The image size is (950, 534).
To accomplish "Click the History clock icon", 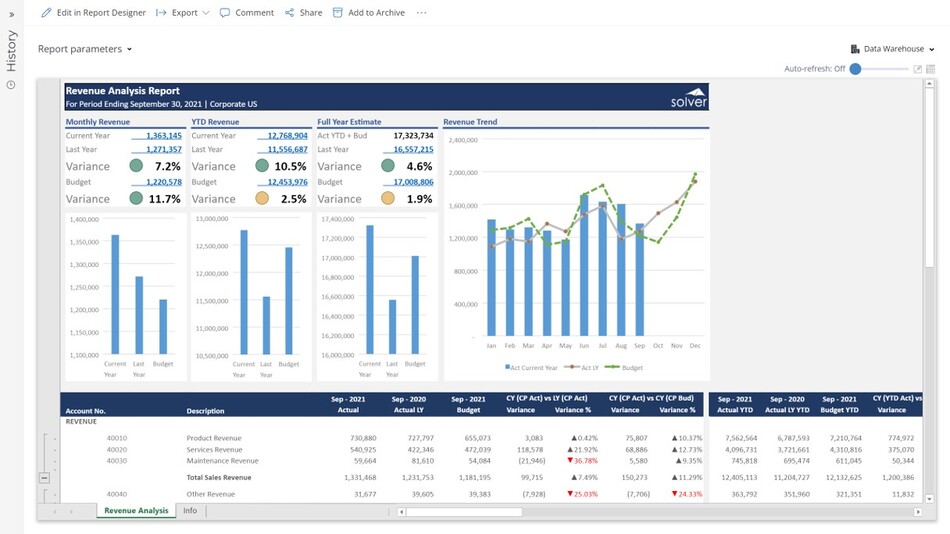I will click(x=11, y=84).
